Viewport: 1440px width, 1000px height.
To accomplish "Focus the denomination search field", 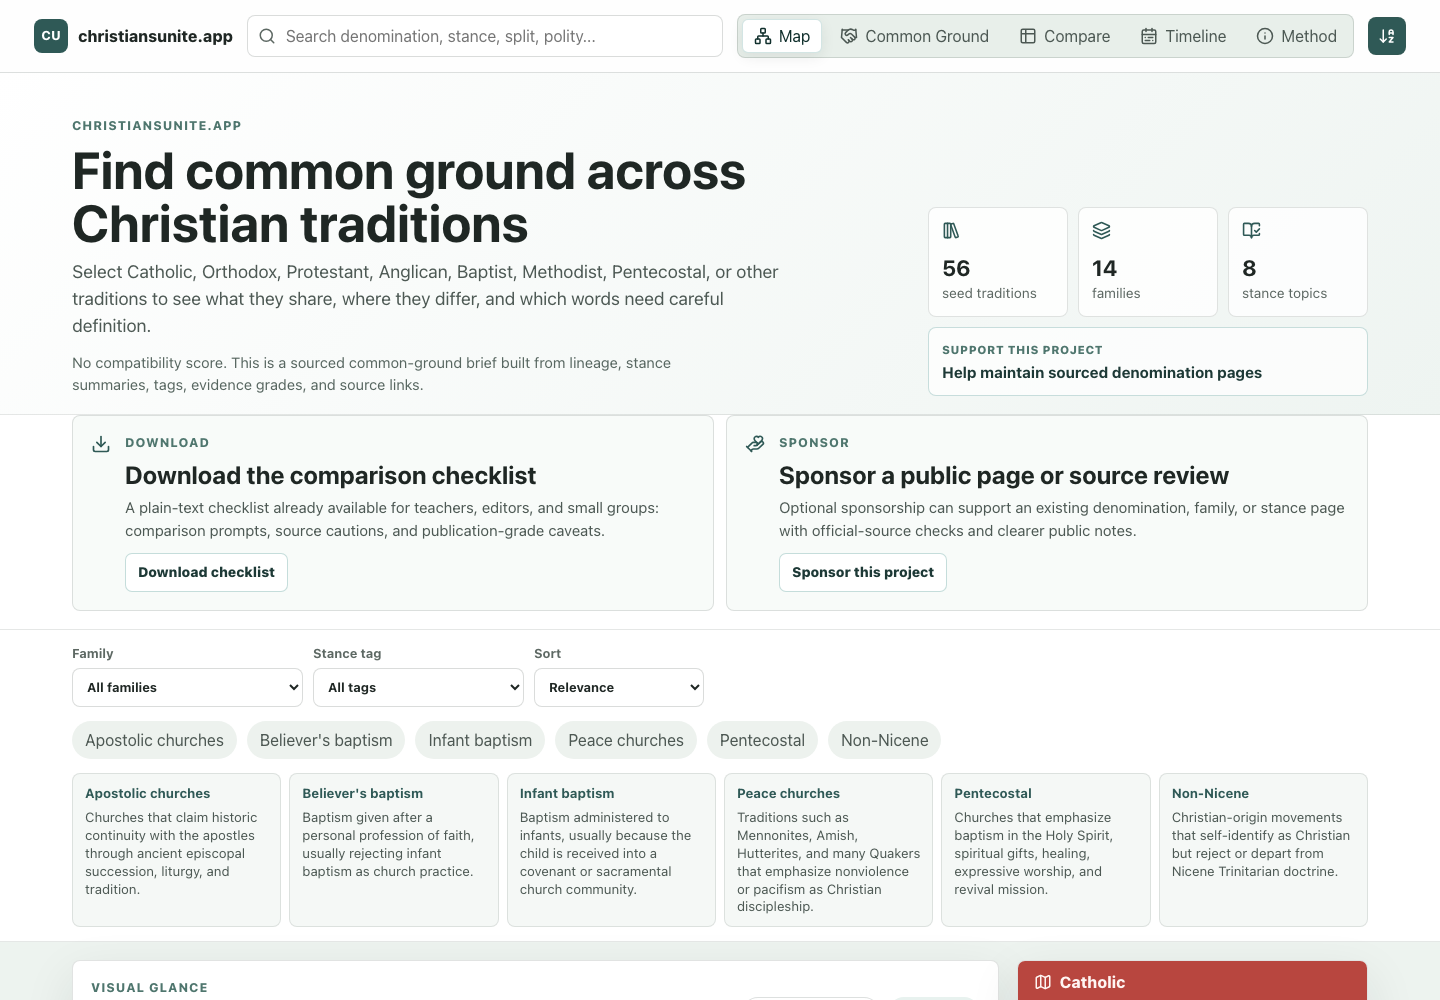I will tap(485, 36).
